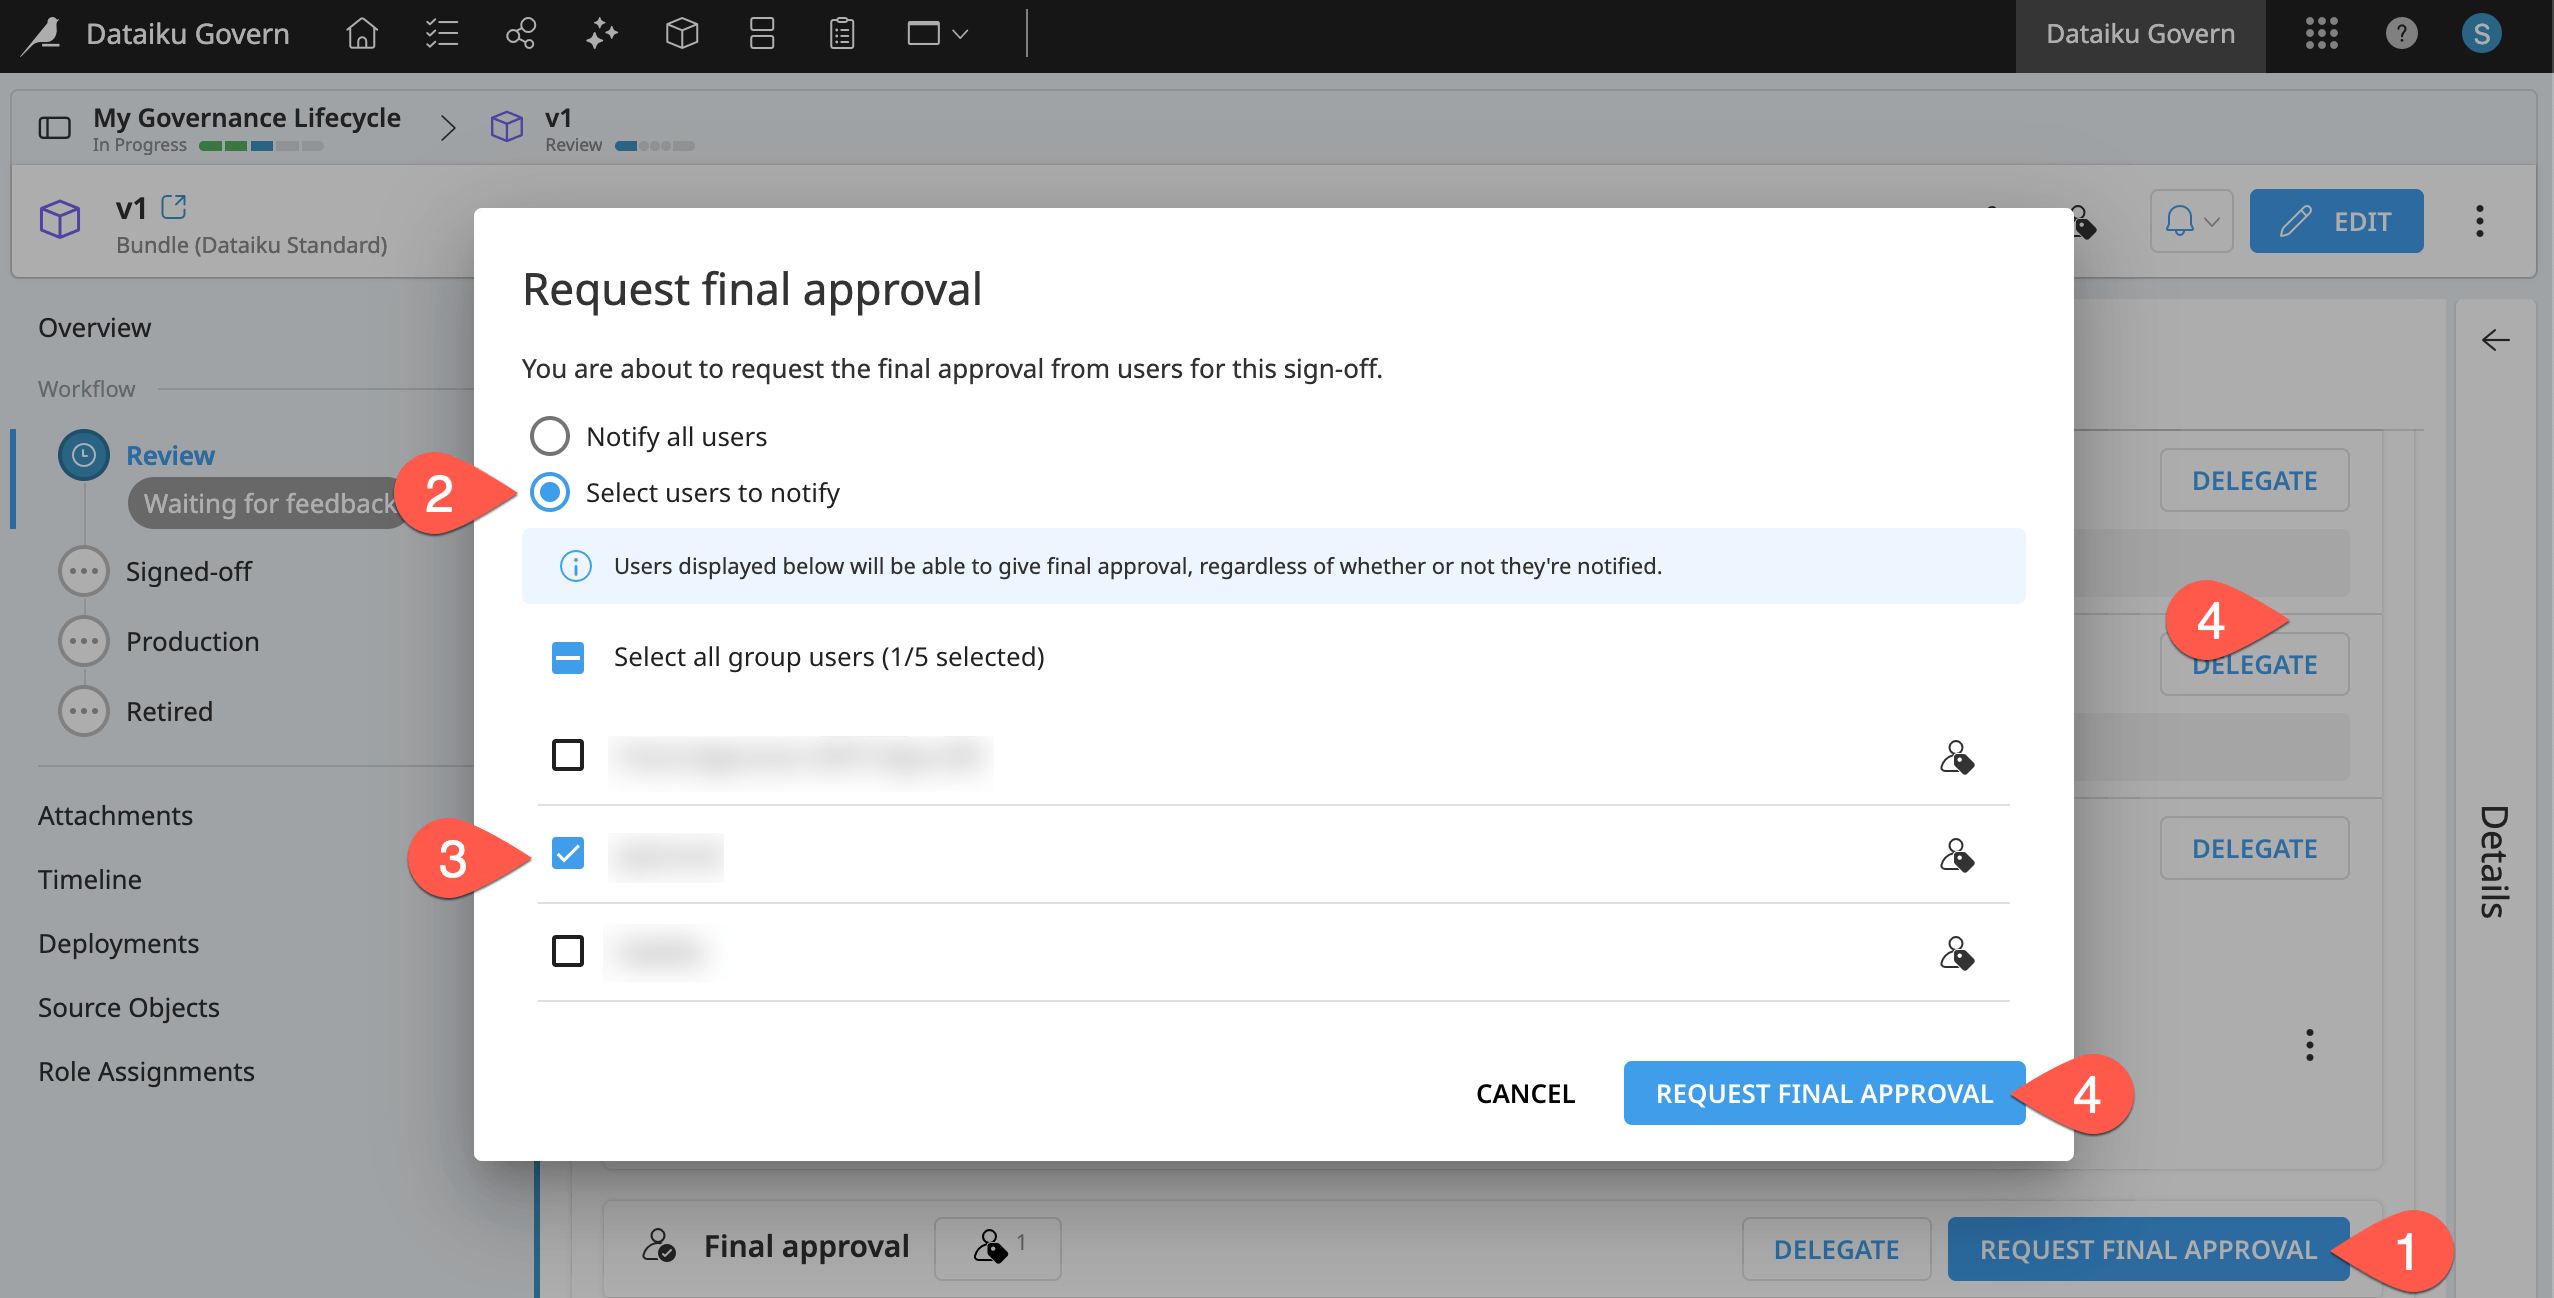Check the first user checkbox in the list
This screenshot has height=1298, width=2554.
[x=567, y=755]
